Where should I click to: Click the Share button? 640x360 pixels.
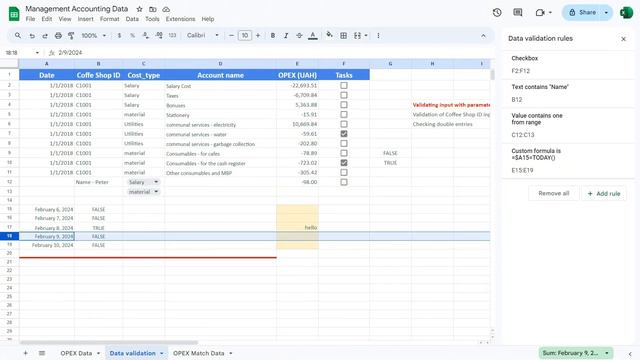[x=583, y=13]
